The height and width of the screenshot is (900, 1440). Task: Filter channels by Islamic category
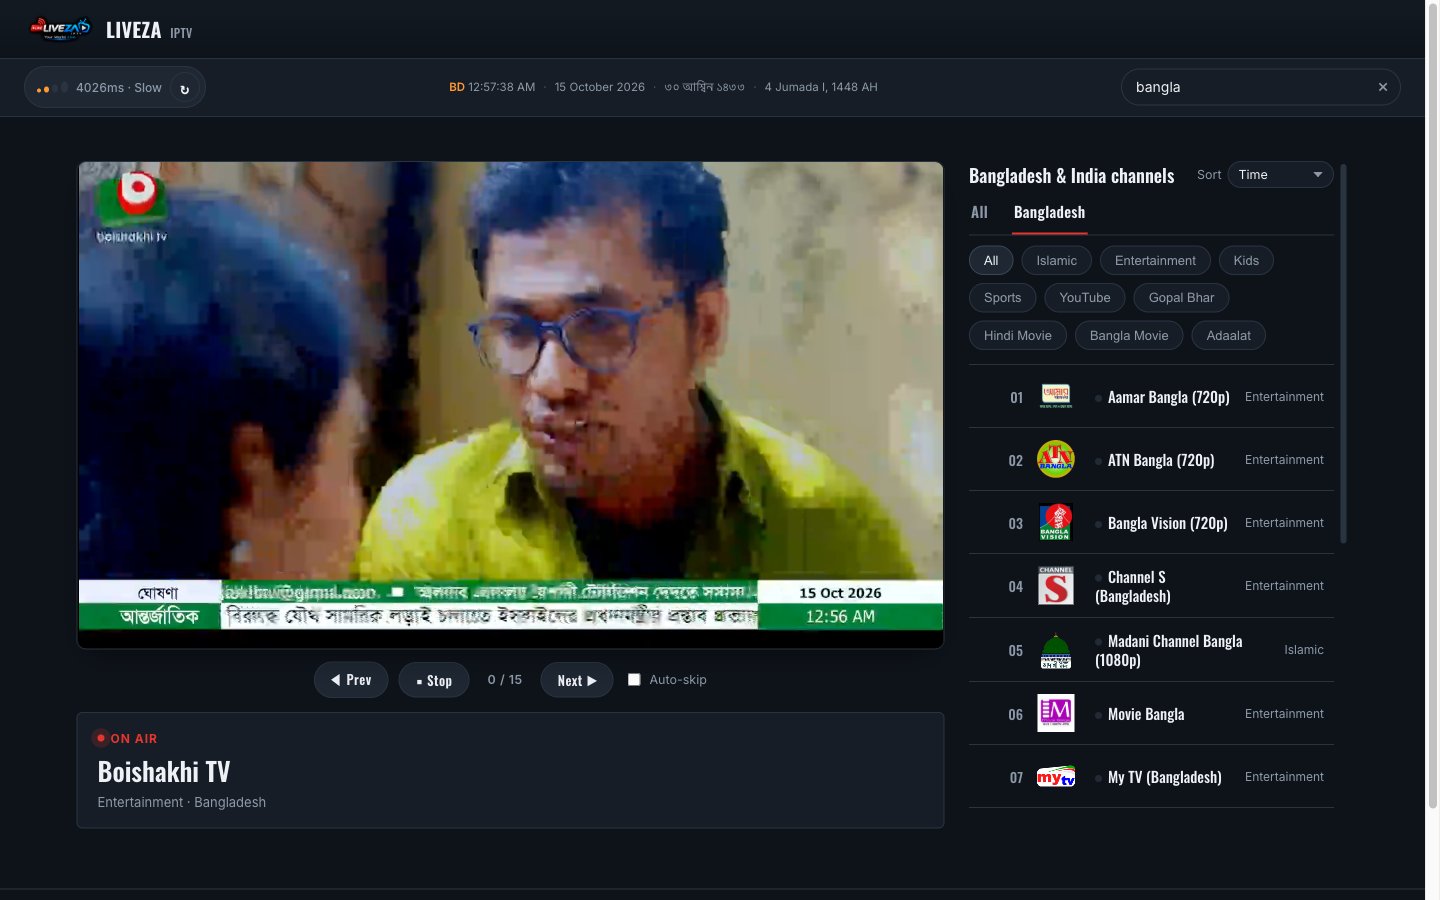click(1057, 261)
